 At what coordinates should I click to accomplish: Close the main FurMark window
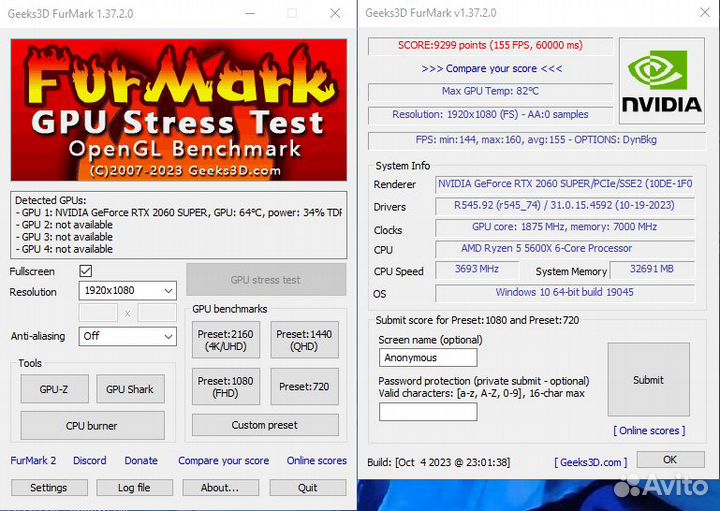(x=335, y=13)
